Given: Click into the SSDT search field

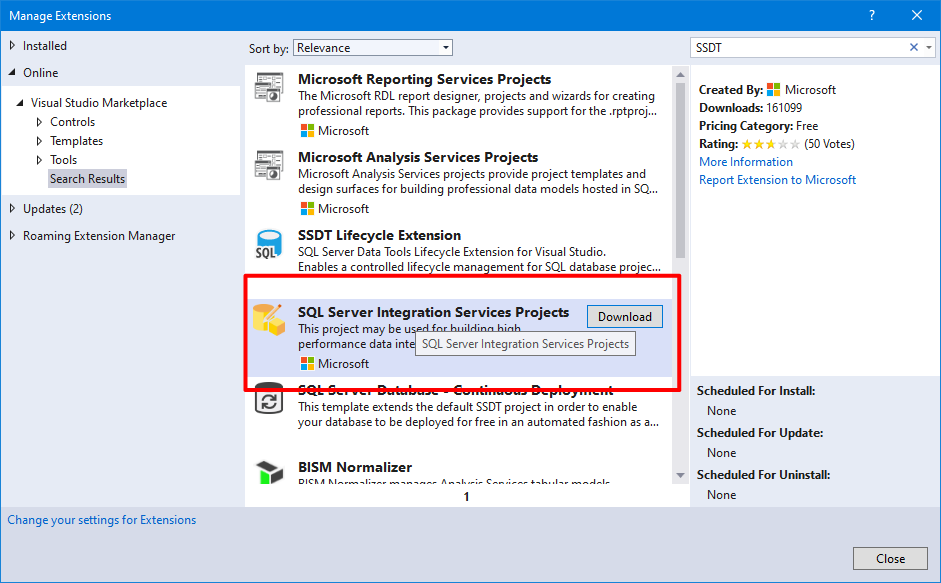Looking at the screenshot, I should pos(798,47).
